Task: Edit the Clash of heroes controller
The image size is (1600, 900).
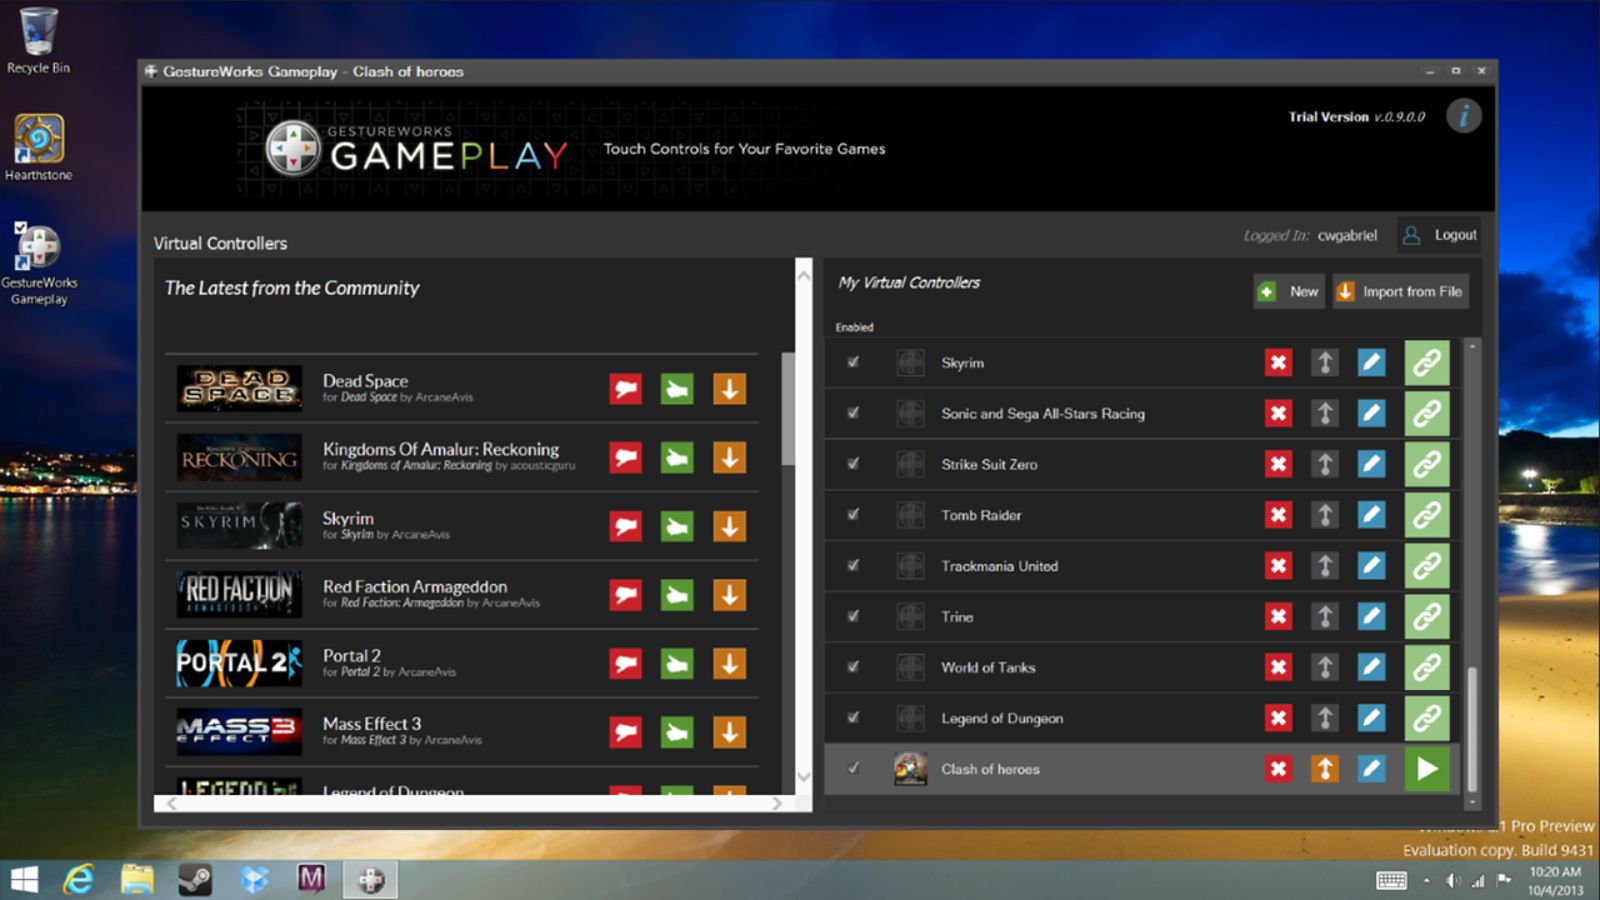Action: [1371, 769]
